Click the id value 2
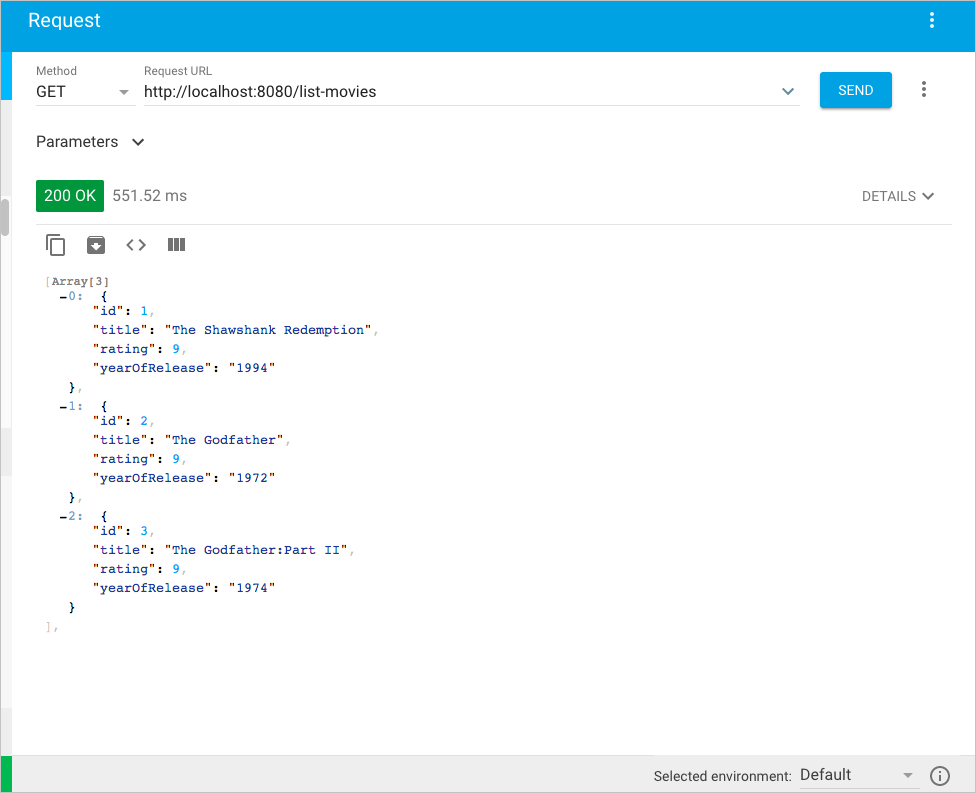This screenshot has width=976, height=793. 144,421
